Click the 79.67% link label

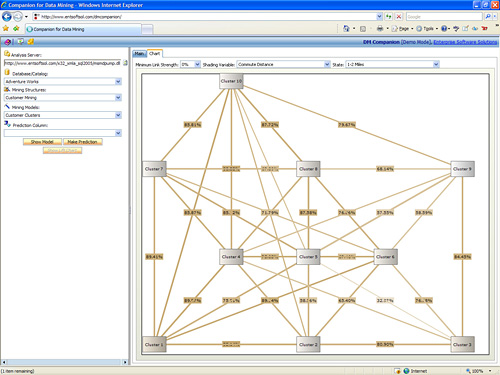tap(347, 125)
